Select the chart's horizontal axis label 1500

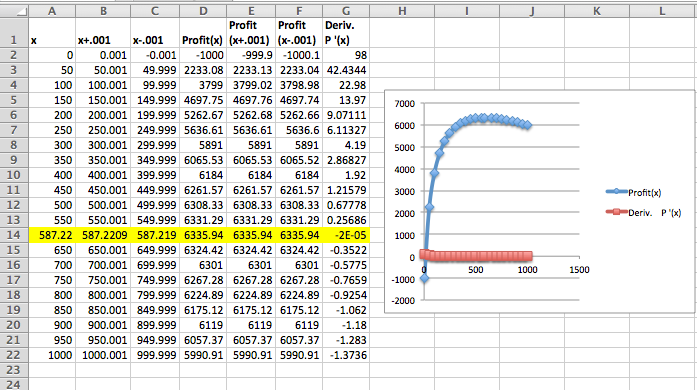click(579, 269)
